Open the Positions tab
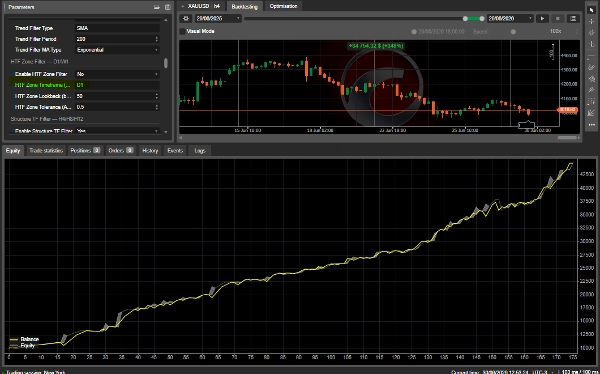Screen dimensions: 600x374 [85, 150]
